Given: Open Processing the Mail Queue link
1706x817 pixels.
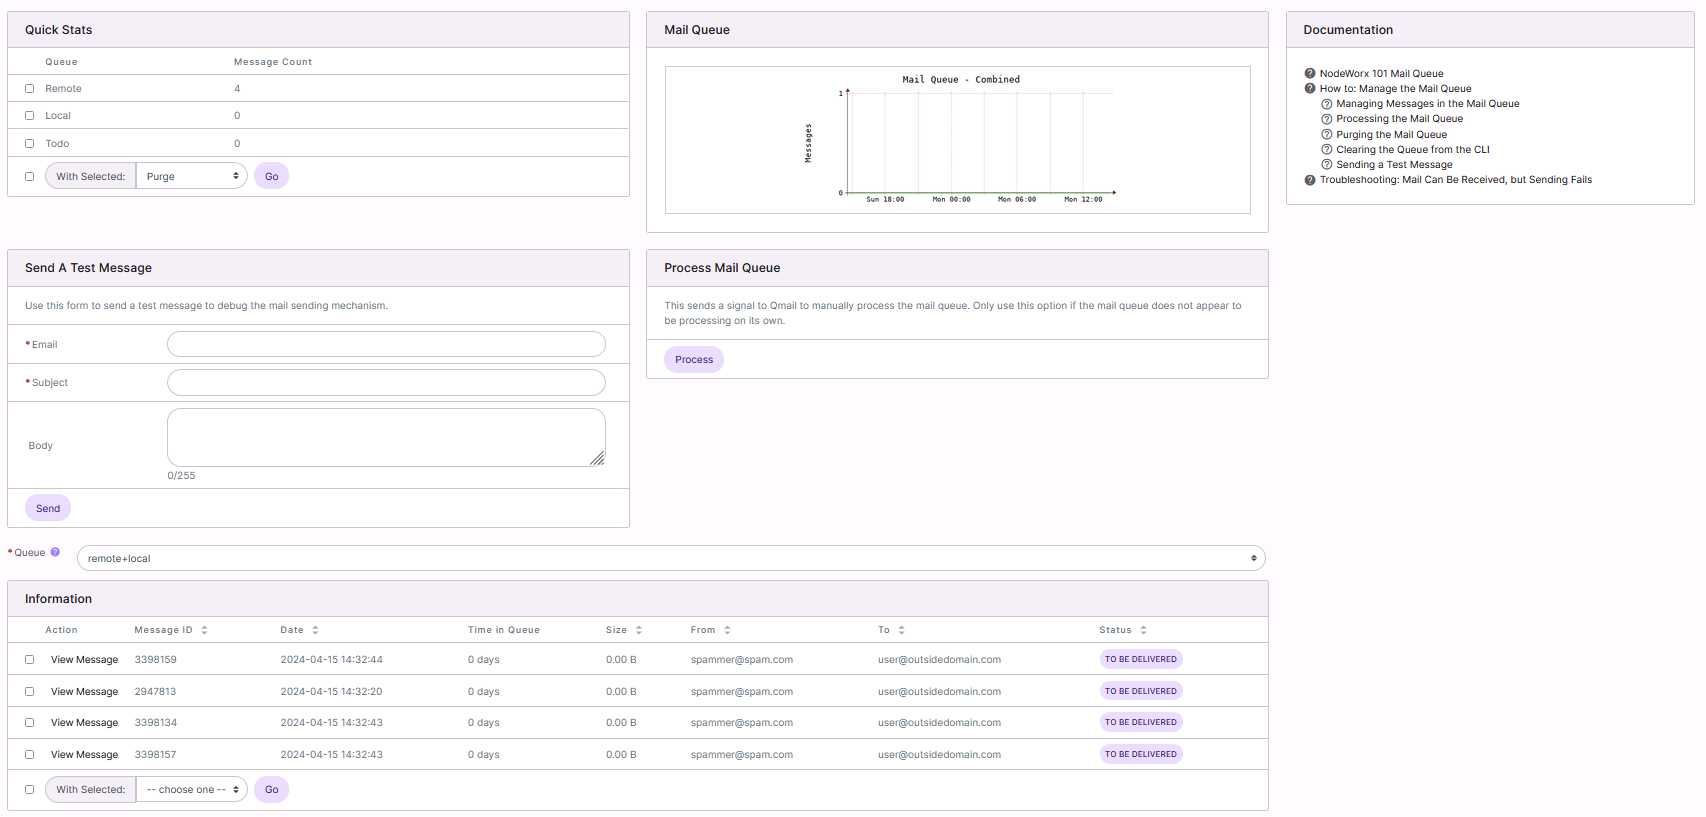Looking at the screenshot, I should click(1399, 119).
